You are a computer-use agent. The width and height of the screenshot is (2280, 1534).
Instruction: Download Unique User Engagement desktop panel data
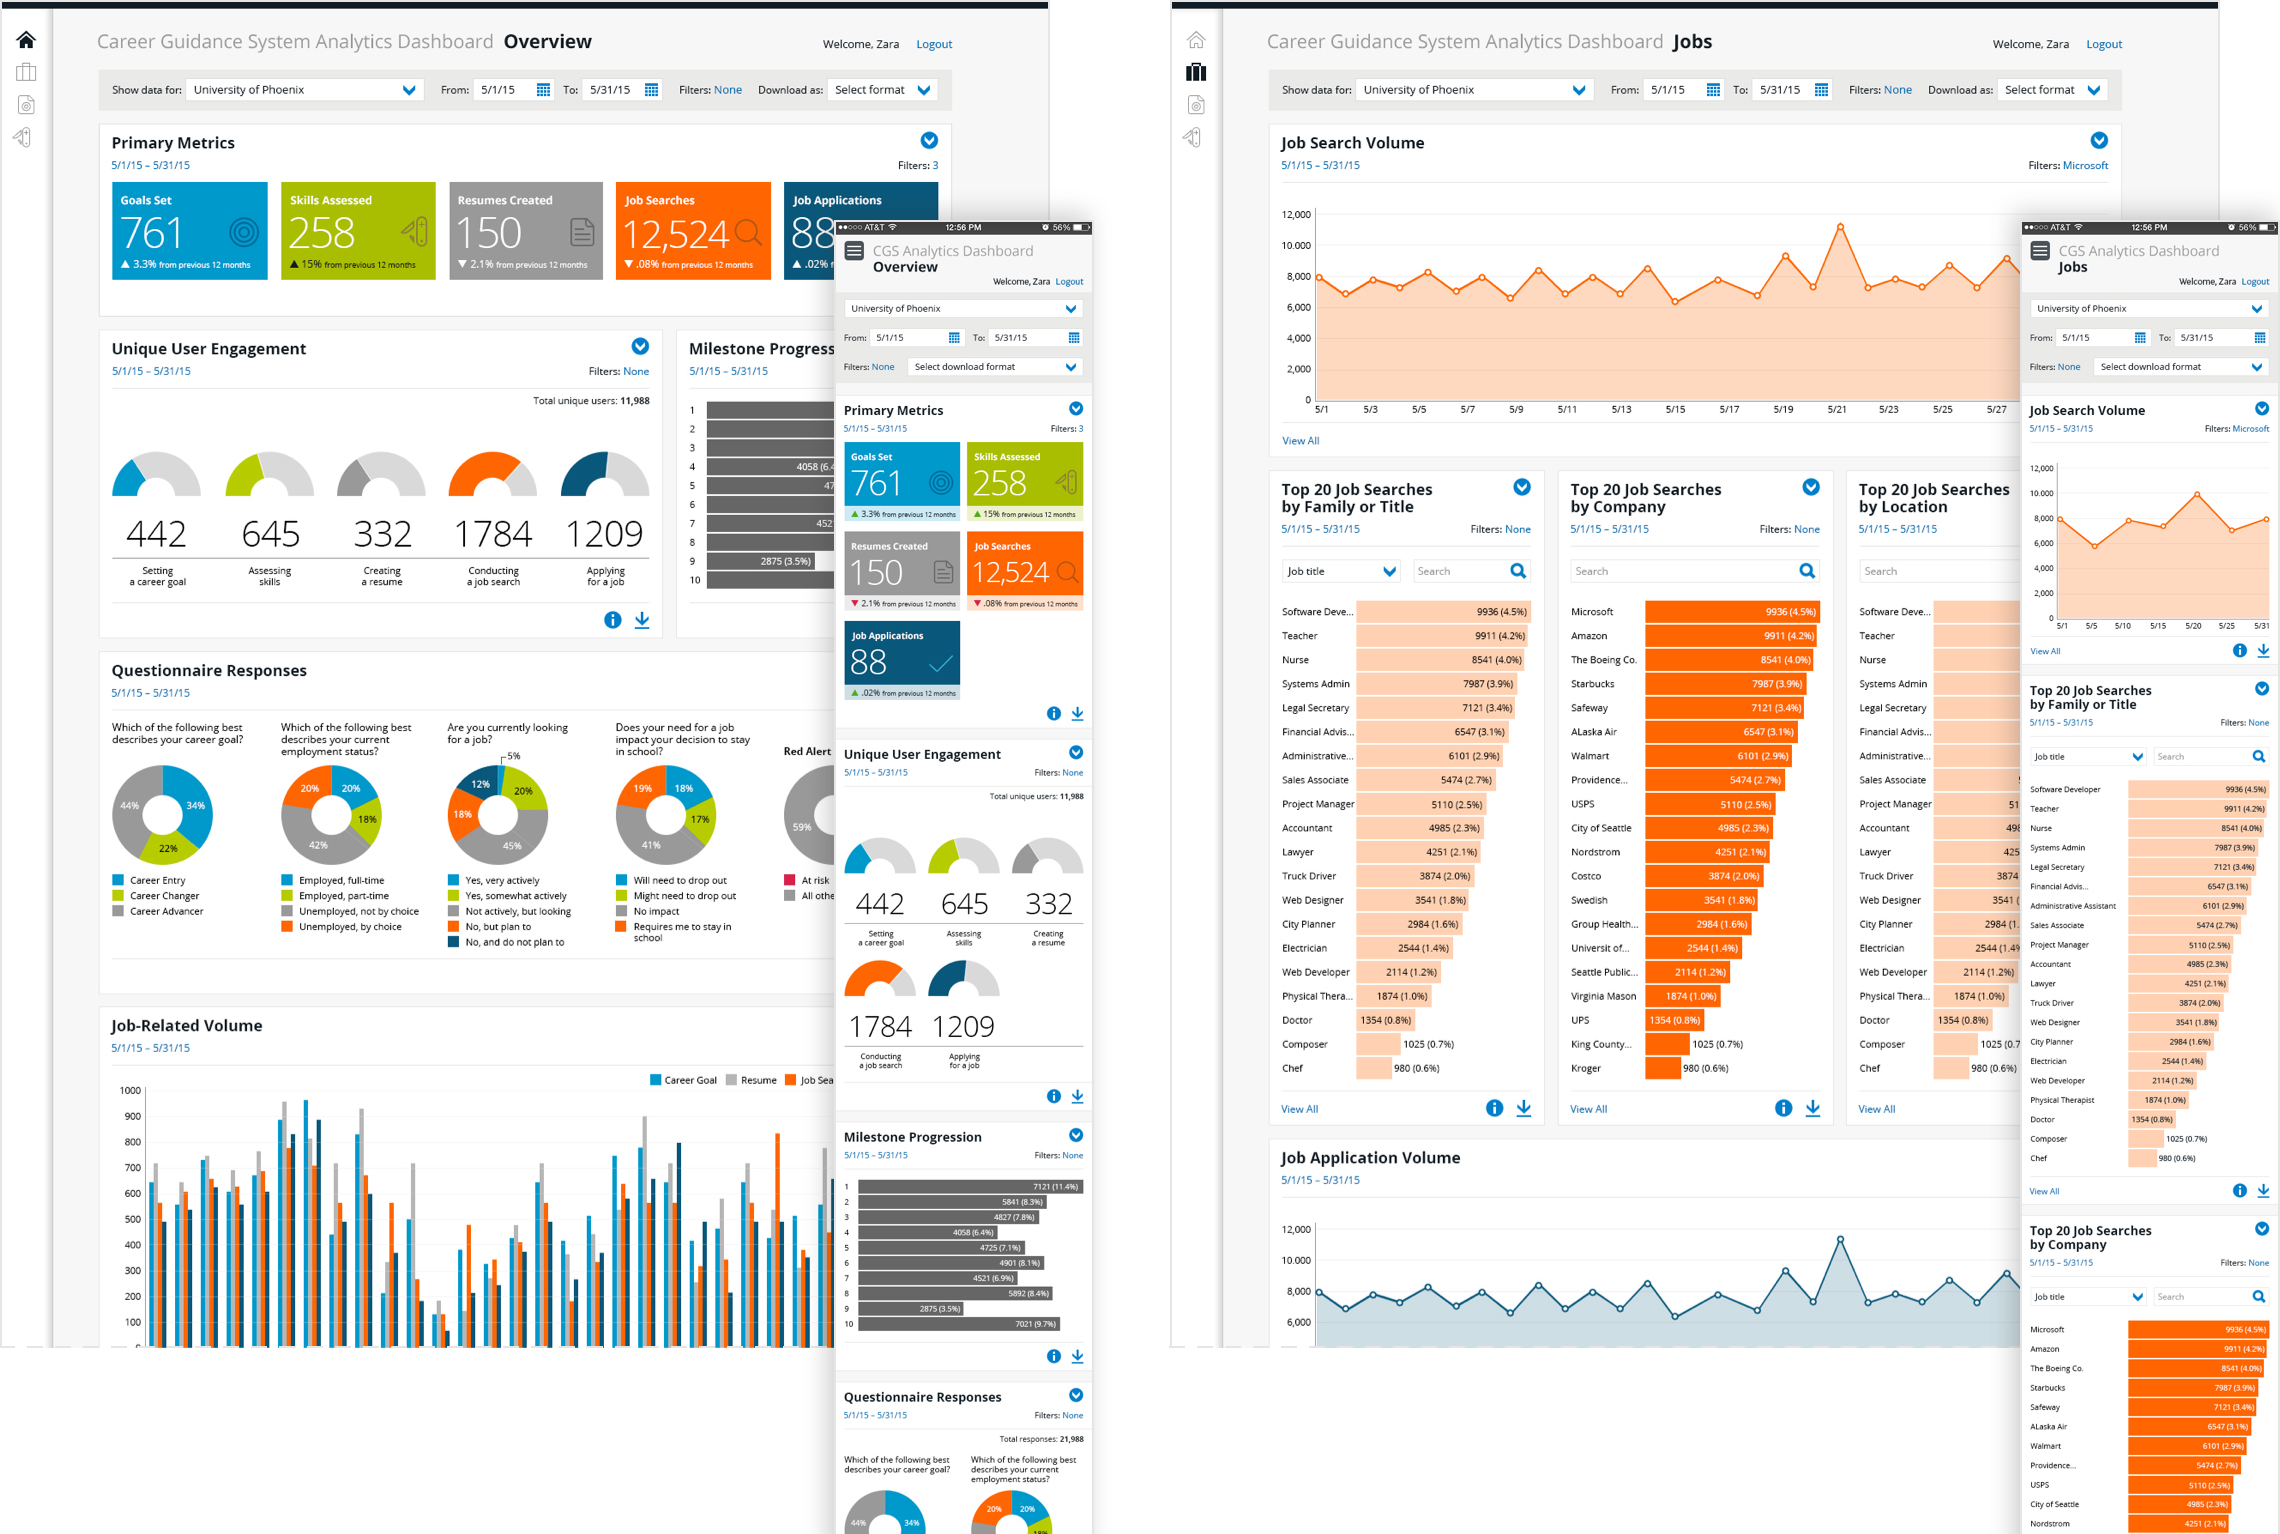642,620
